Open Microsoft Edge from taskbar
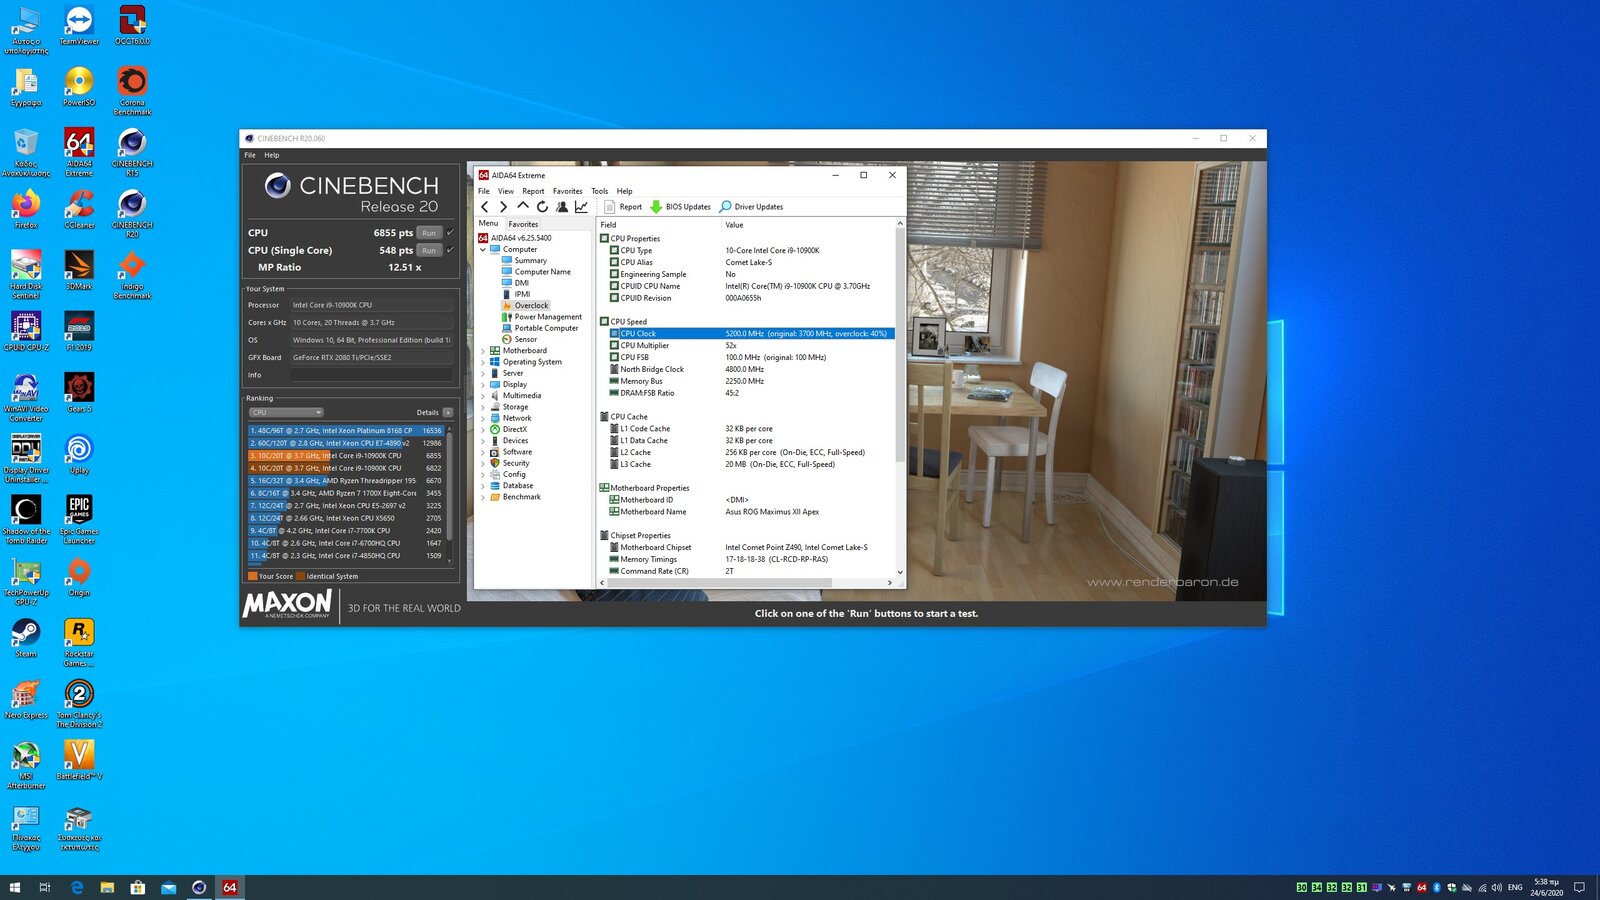 [77, 887]
